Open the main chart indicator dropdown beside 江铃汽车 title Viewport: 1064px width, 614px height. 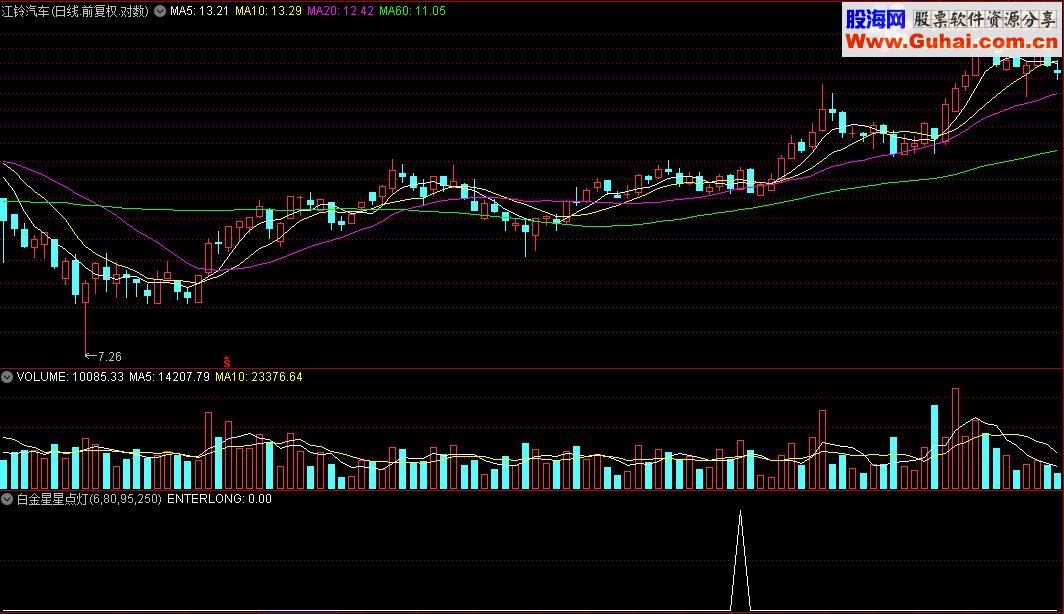tap(160, 11)
